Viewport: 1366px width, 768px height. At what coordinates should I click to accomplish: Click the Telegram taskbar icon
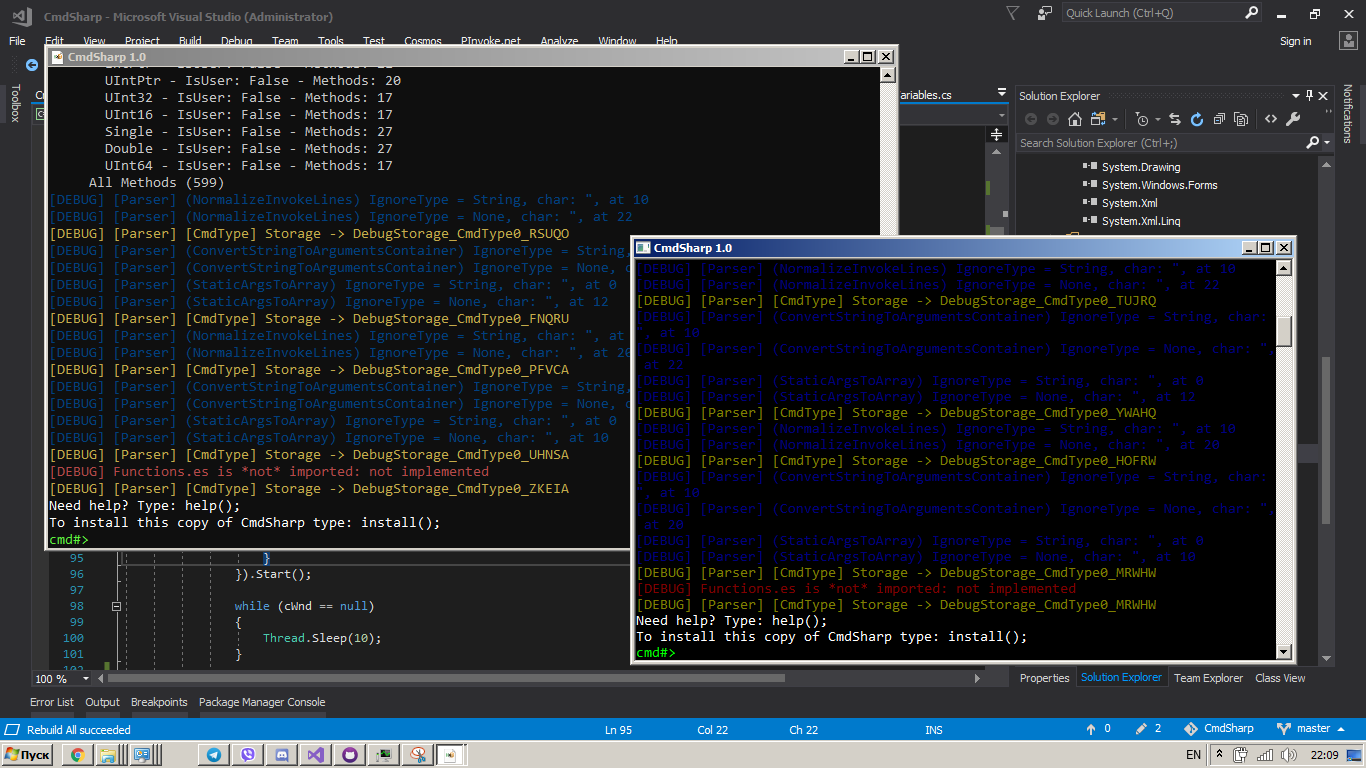point(214,755)
